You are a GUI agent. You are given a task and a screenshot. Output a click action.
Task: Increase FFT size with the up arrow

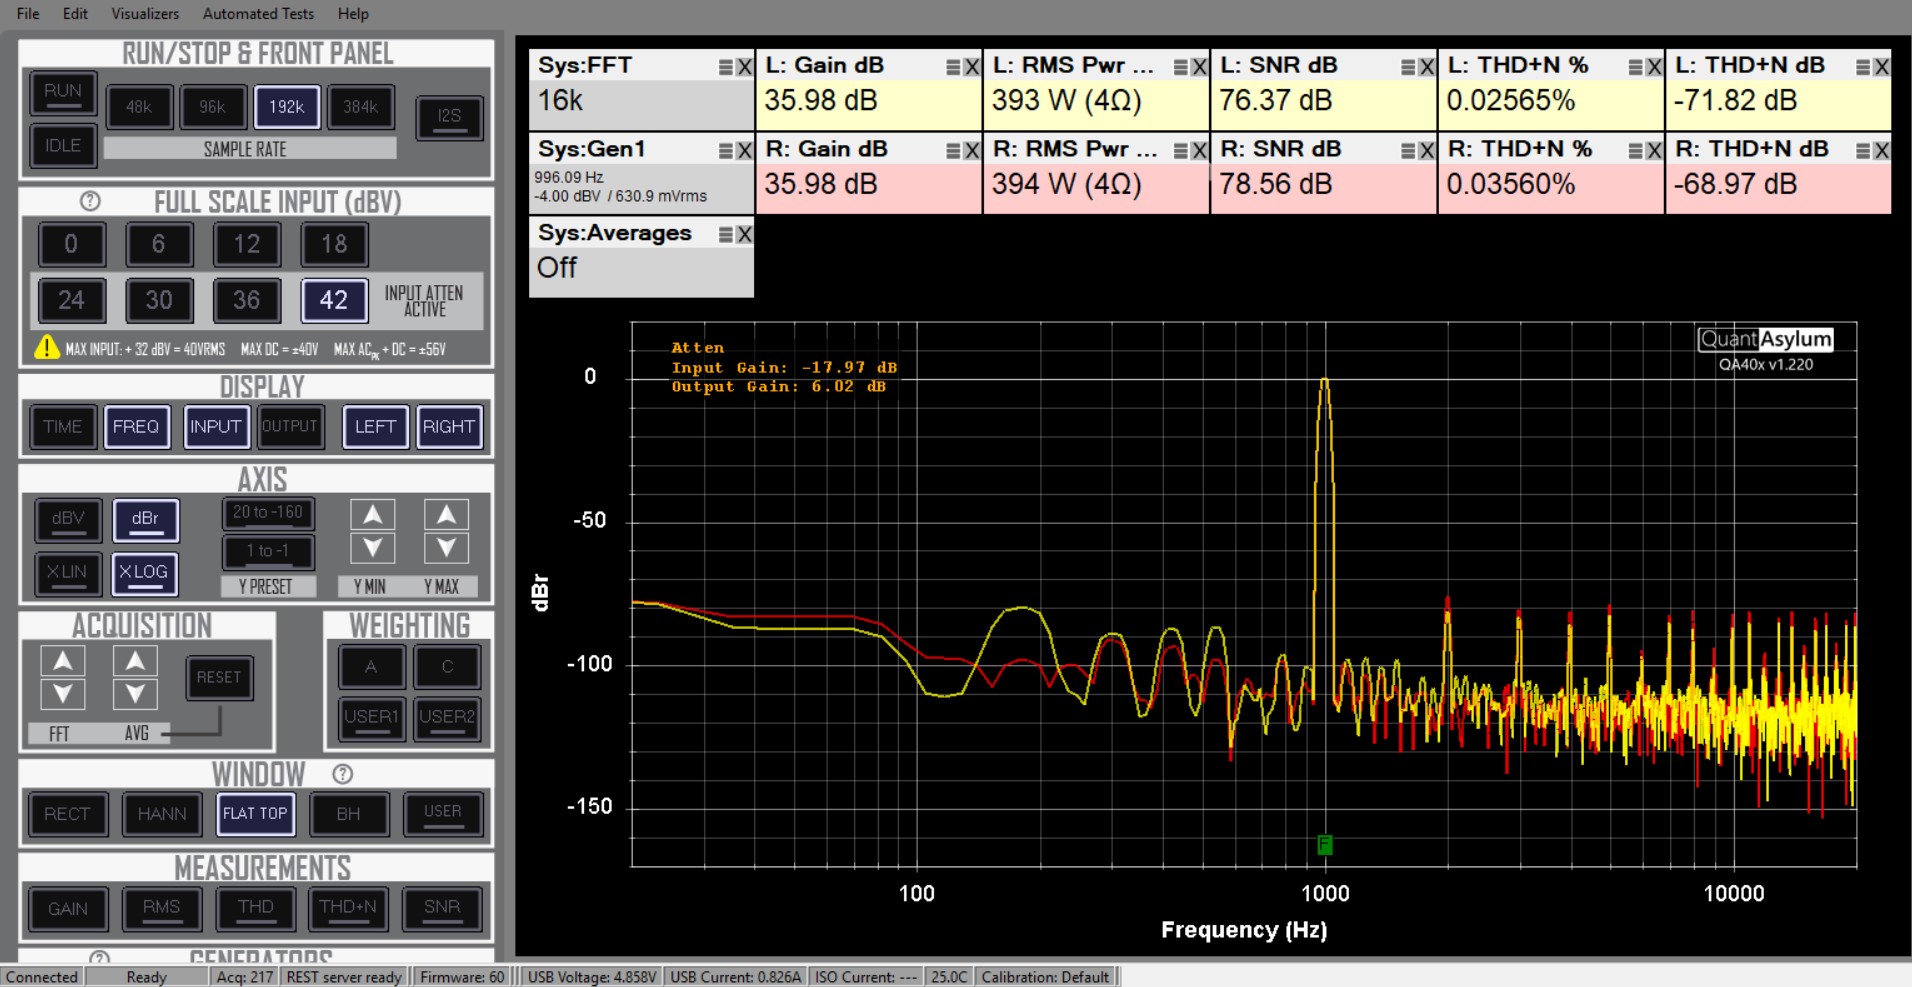click(x=62, y=660)
